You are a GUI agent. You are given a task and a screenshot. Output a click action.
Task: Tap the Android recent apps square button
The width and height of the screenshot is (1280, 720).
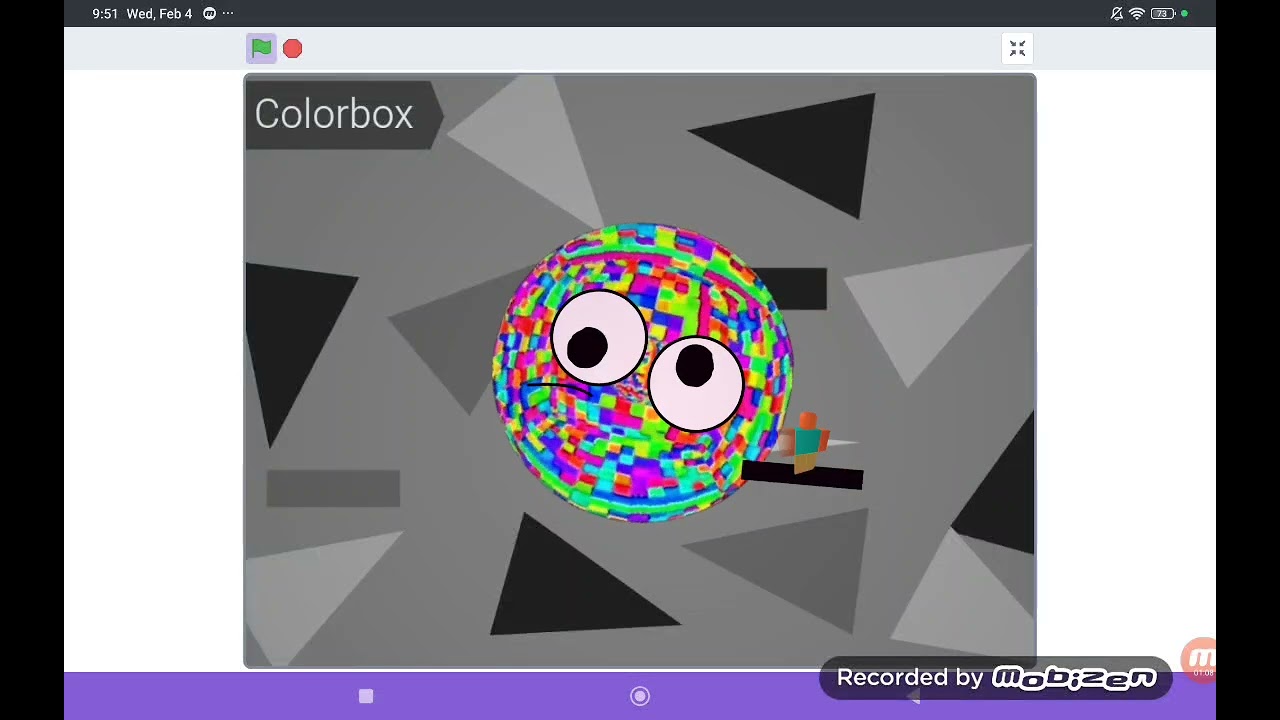coord(366,696)
